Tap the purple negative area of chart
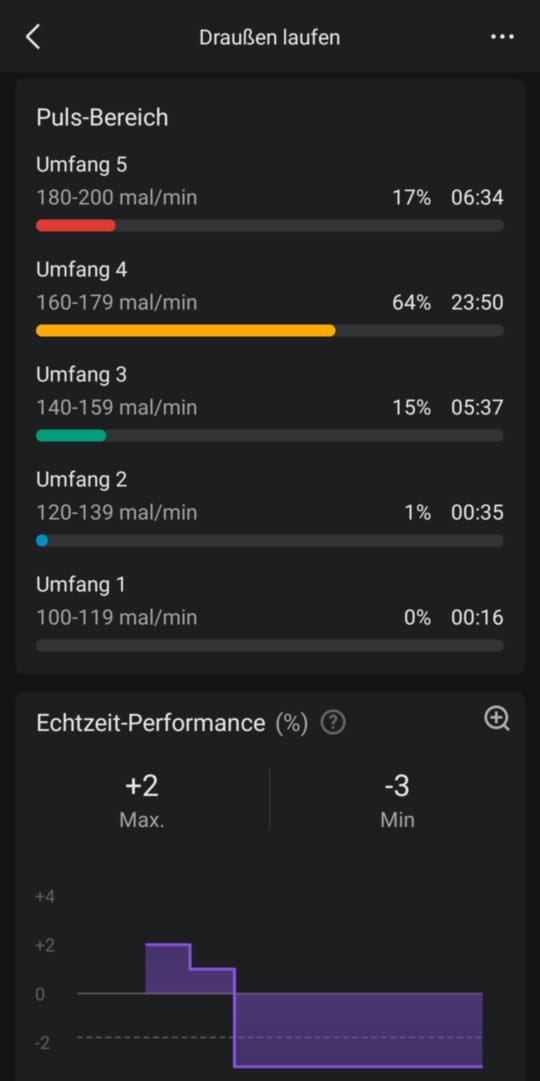 (x=359, y=1030)
